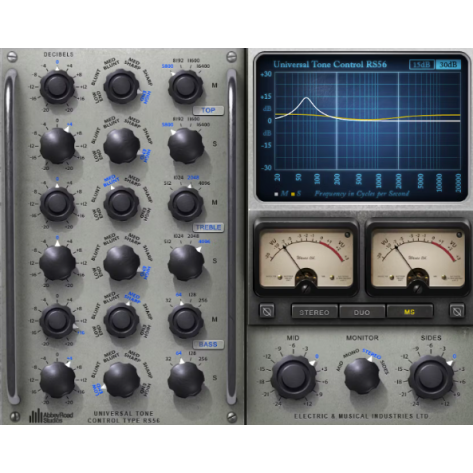This screenshot has height=473, width=473.
Task: Select MS processing mode
Action: 410,312
